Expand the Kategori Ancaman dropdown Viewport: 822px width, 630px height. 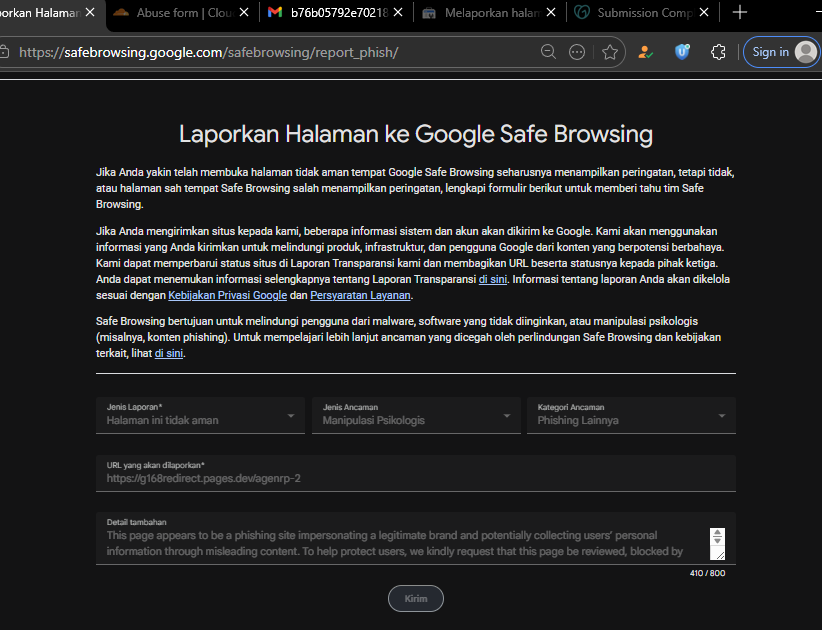coord(631,415)
